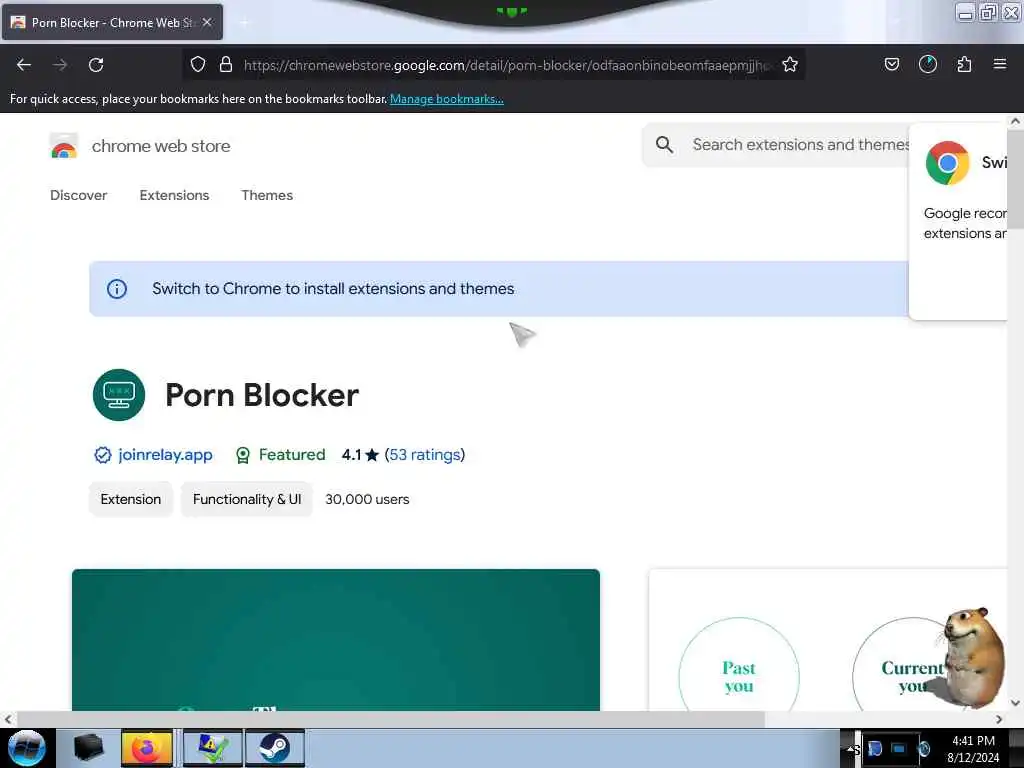Open the tracking protection shield icon
Image resolution: width=1024 pixels, height=768 pixels.
(x=198, y=64)
